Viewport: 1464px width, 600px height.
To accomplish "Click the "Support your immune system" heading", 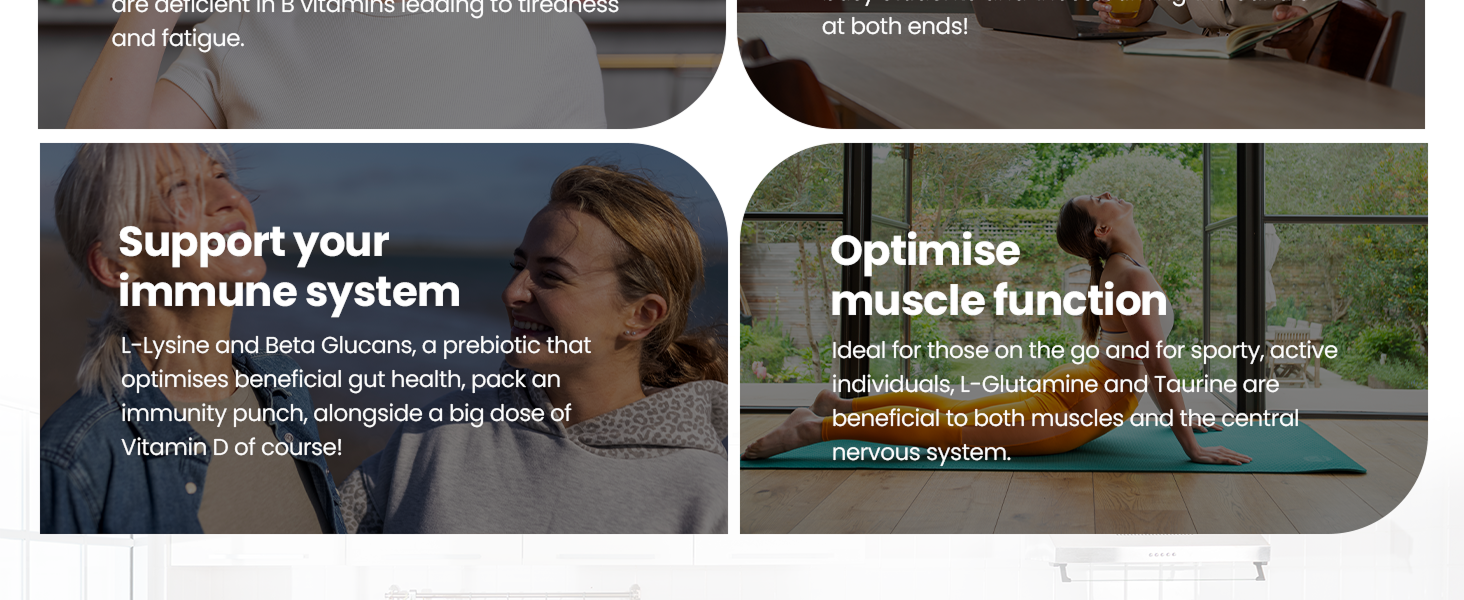I will (x=289, y=267).
